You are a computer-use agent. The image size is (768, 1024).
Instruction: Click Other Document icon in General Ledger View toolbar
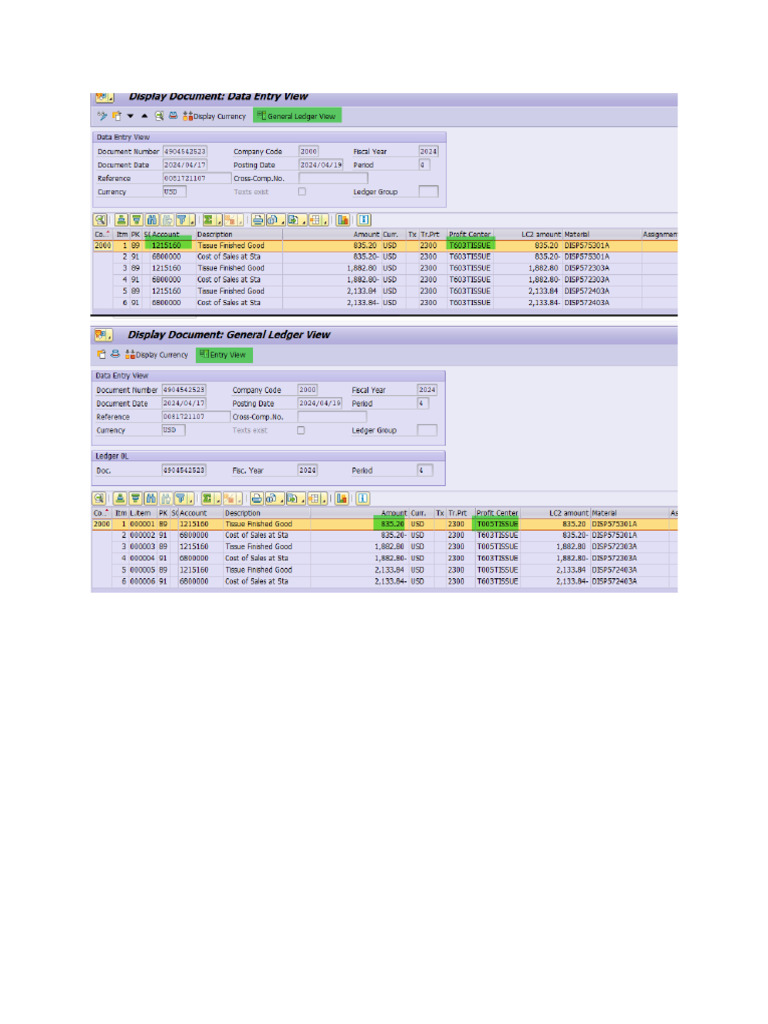coord(101,355)
